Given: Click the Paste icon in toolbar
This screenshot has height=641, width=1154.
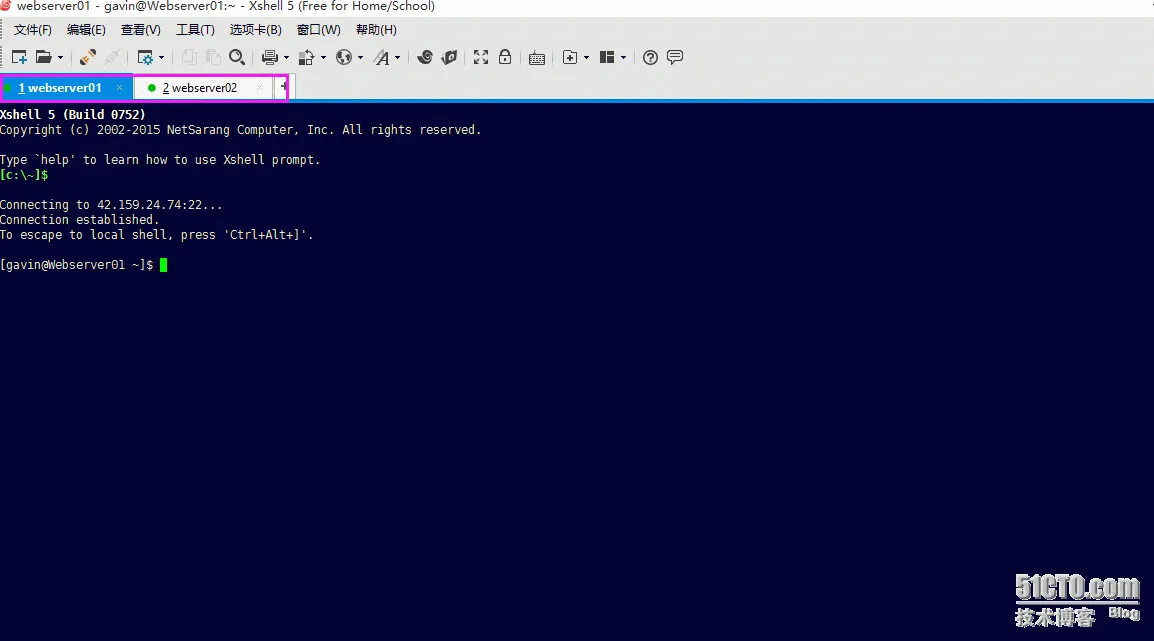Looking at the screenshot, I should point(213,57).
